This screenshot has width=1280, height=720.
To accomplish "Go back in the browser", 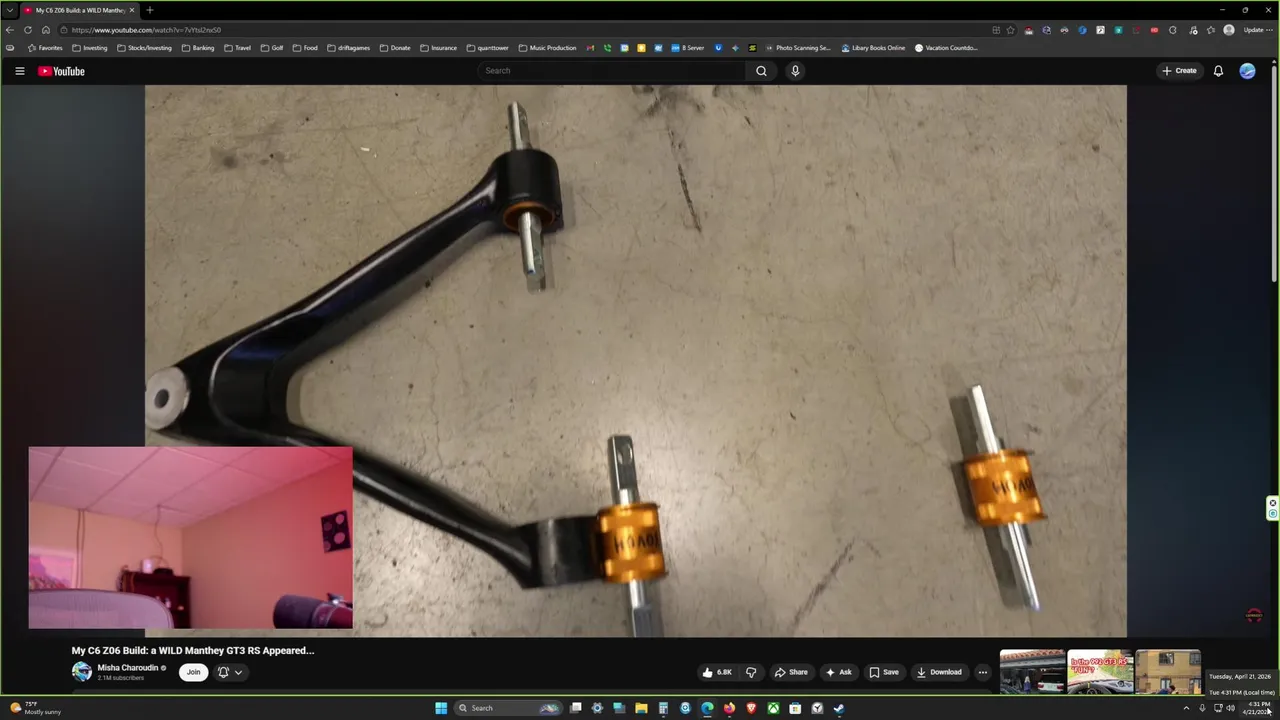I will 10,30.
